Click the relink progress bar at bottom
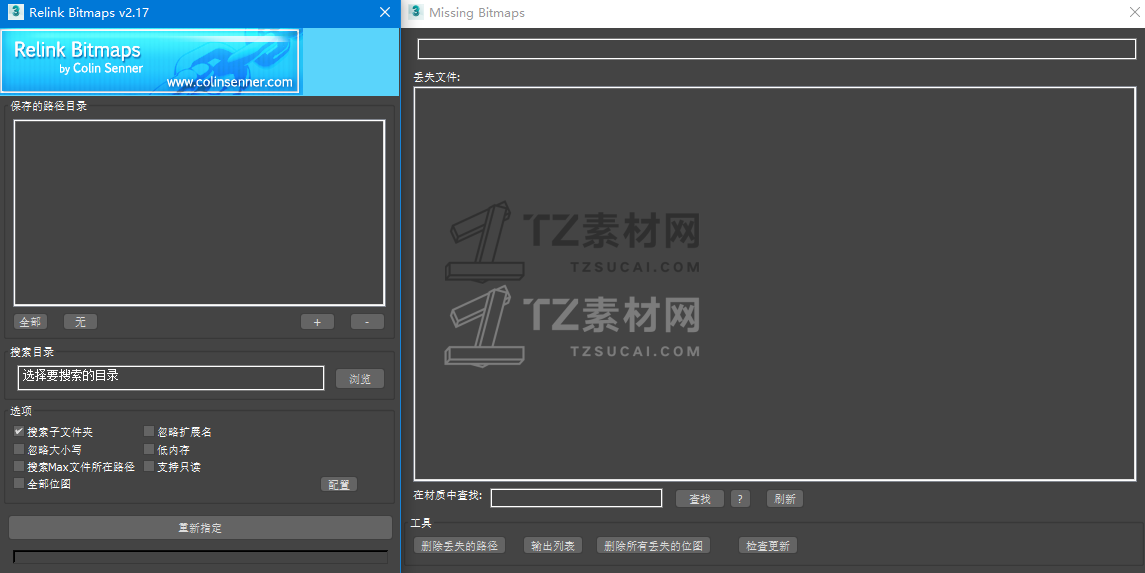 [200, 558]
